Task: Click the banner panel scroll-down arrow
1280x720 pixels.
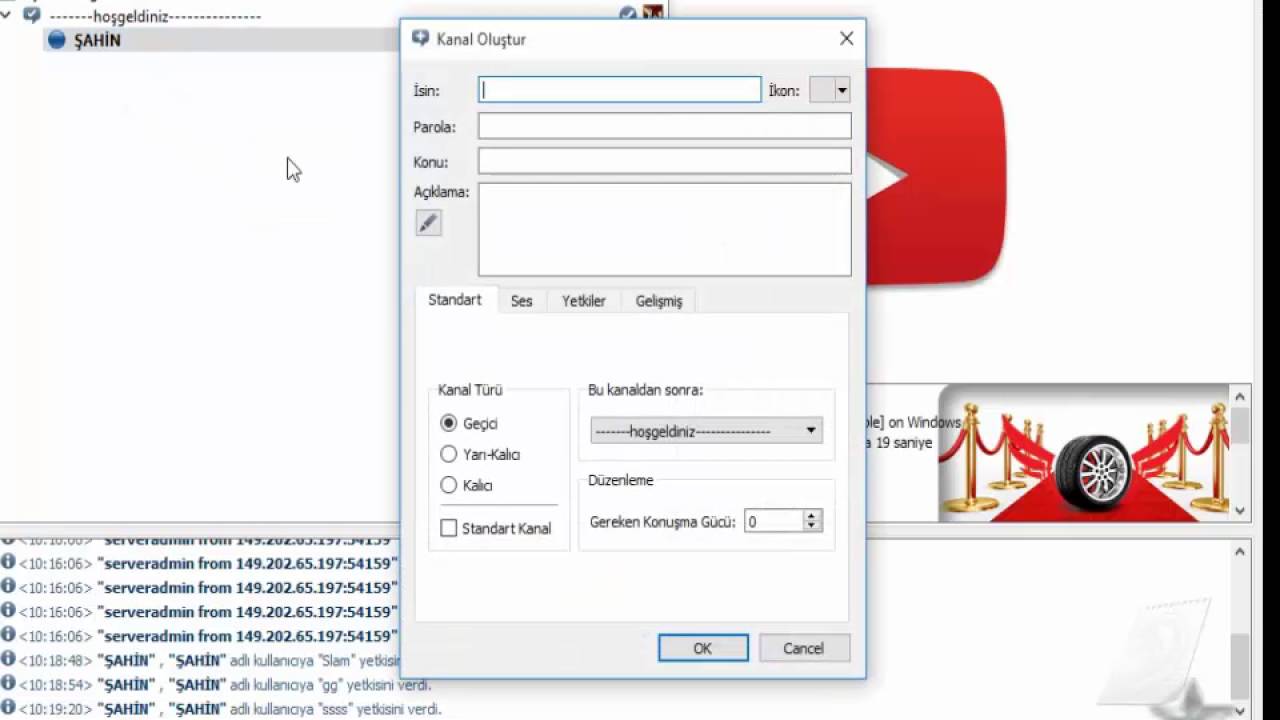Action: [x=1240, y=510]
